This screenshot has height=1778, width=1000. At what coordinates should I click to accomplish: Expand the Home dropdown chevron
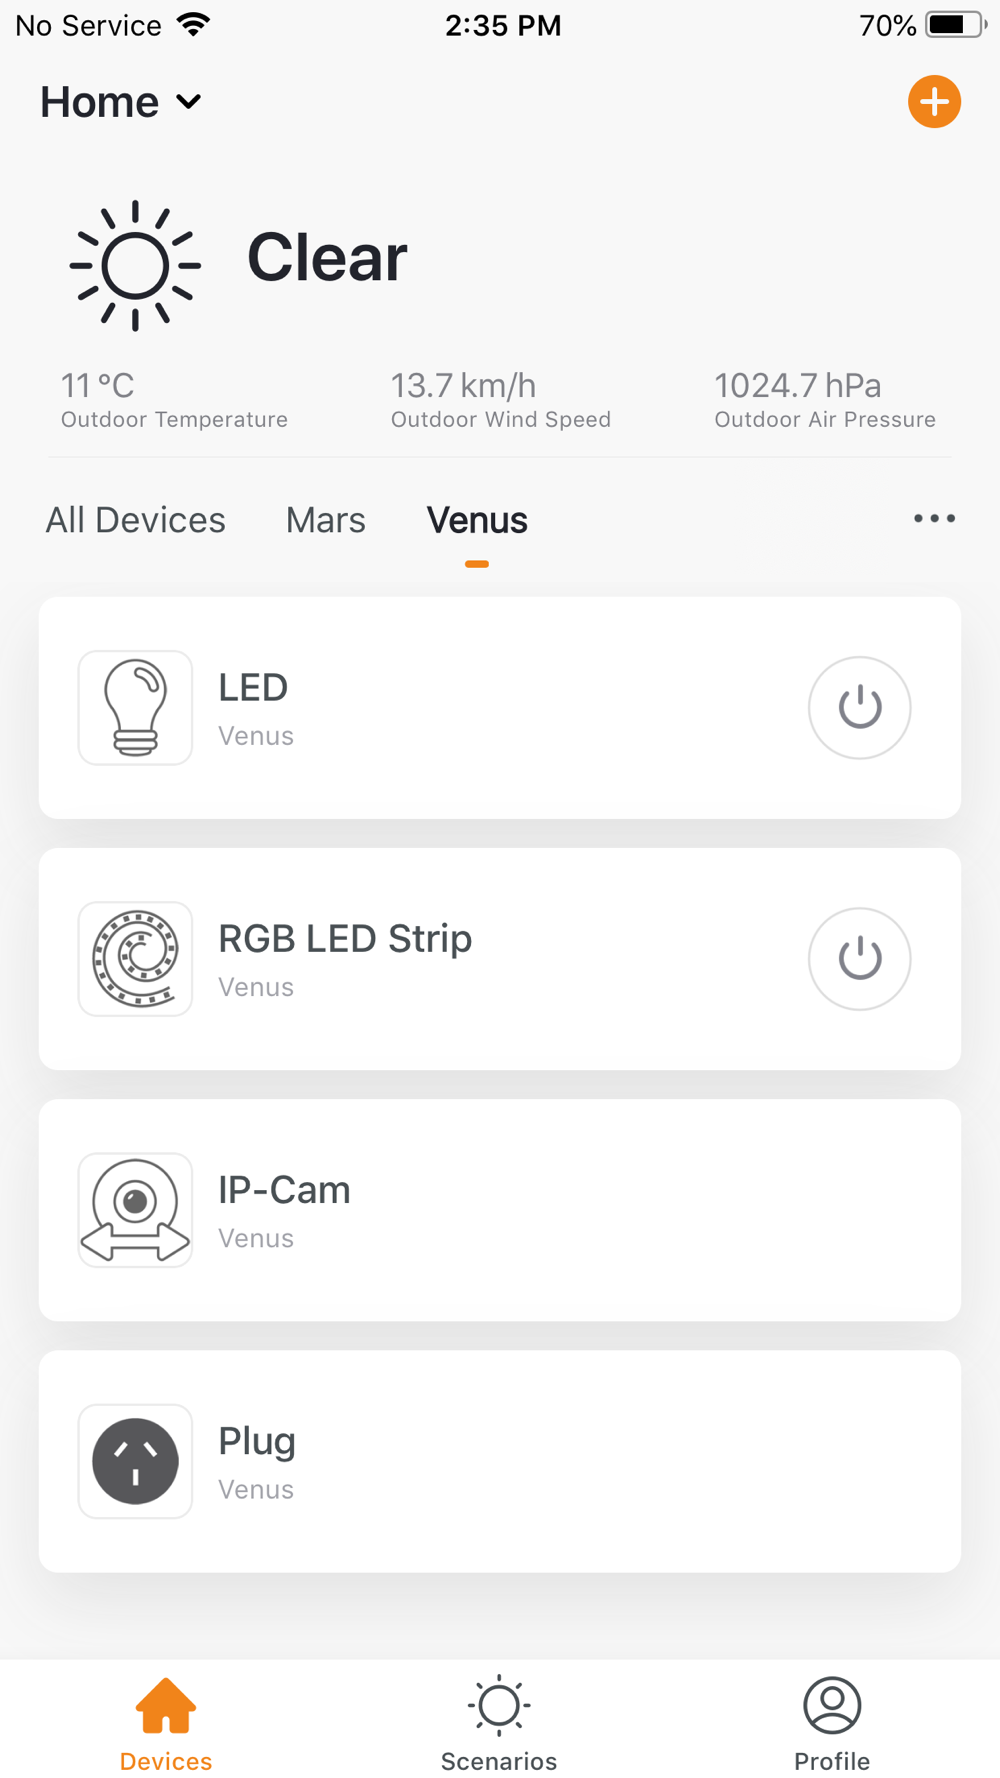(189, 102)
